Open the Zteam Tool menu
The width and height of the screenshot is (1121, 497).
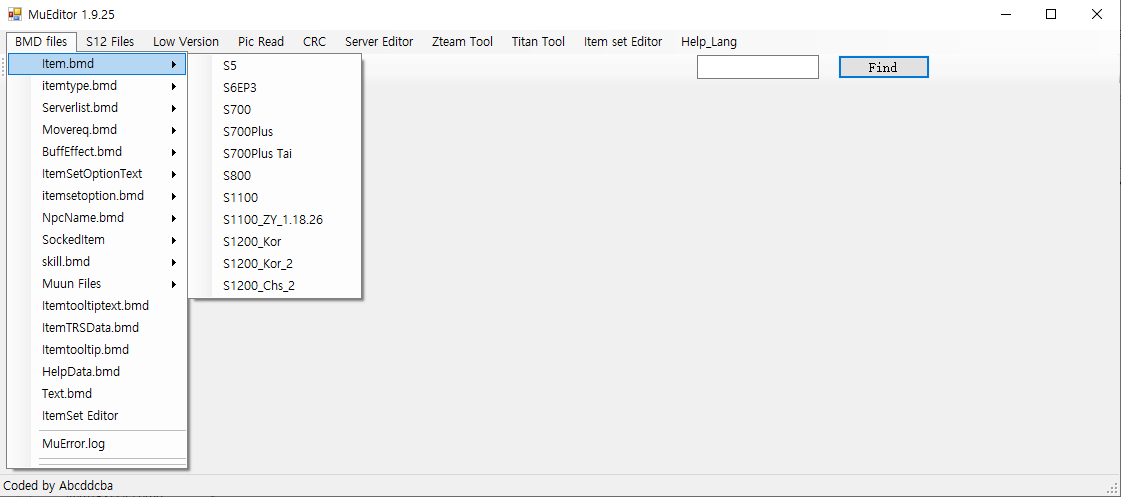463,41
